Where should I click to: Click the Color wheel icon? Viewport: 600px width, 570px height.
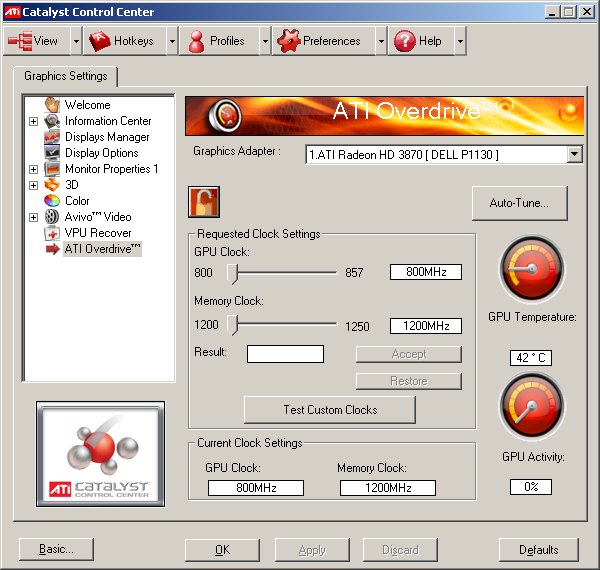point(52,201)
